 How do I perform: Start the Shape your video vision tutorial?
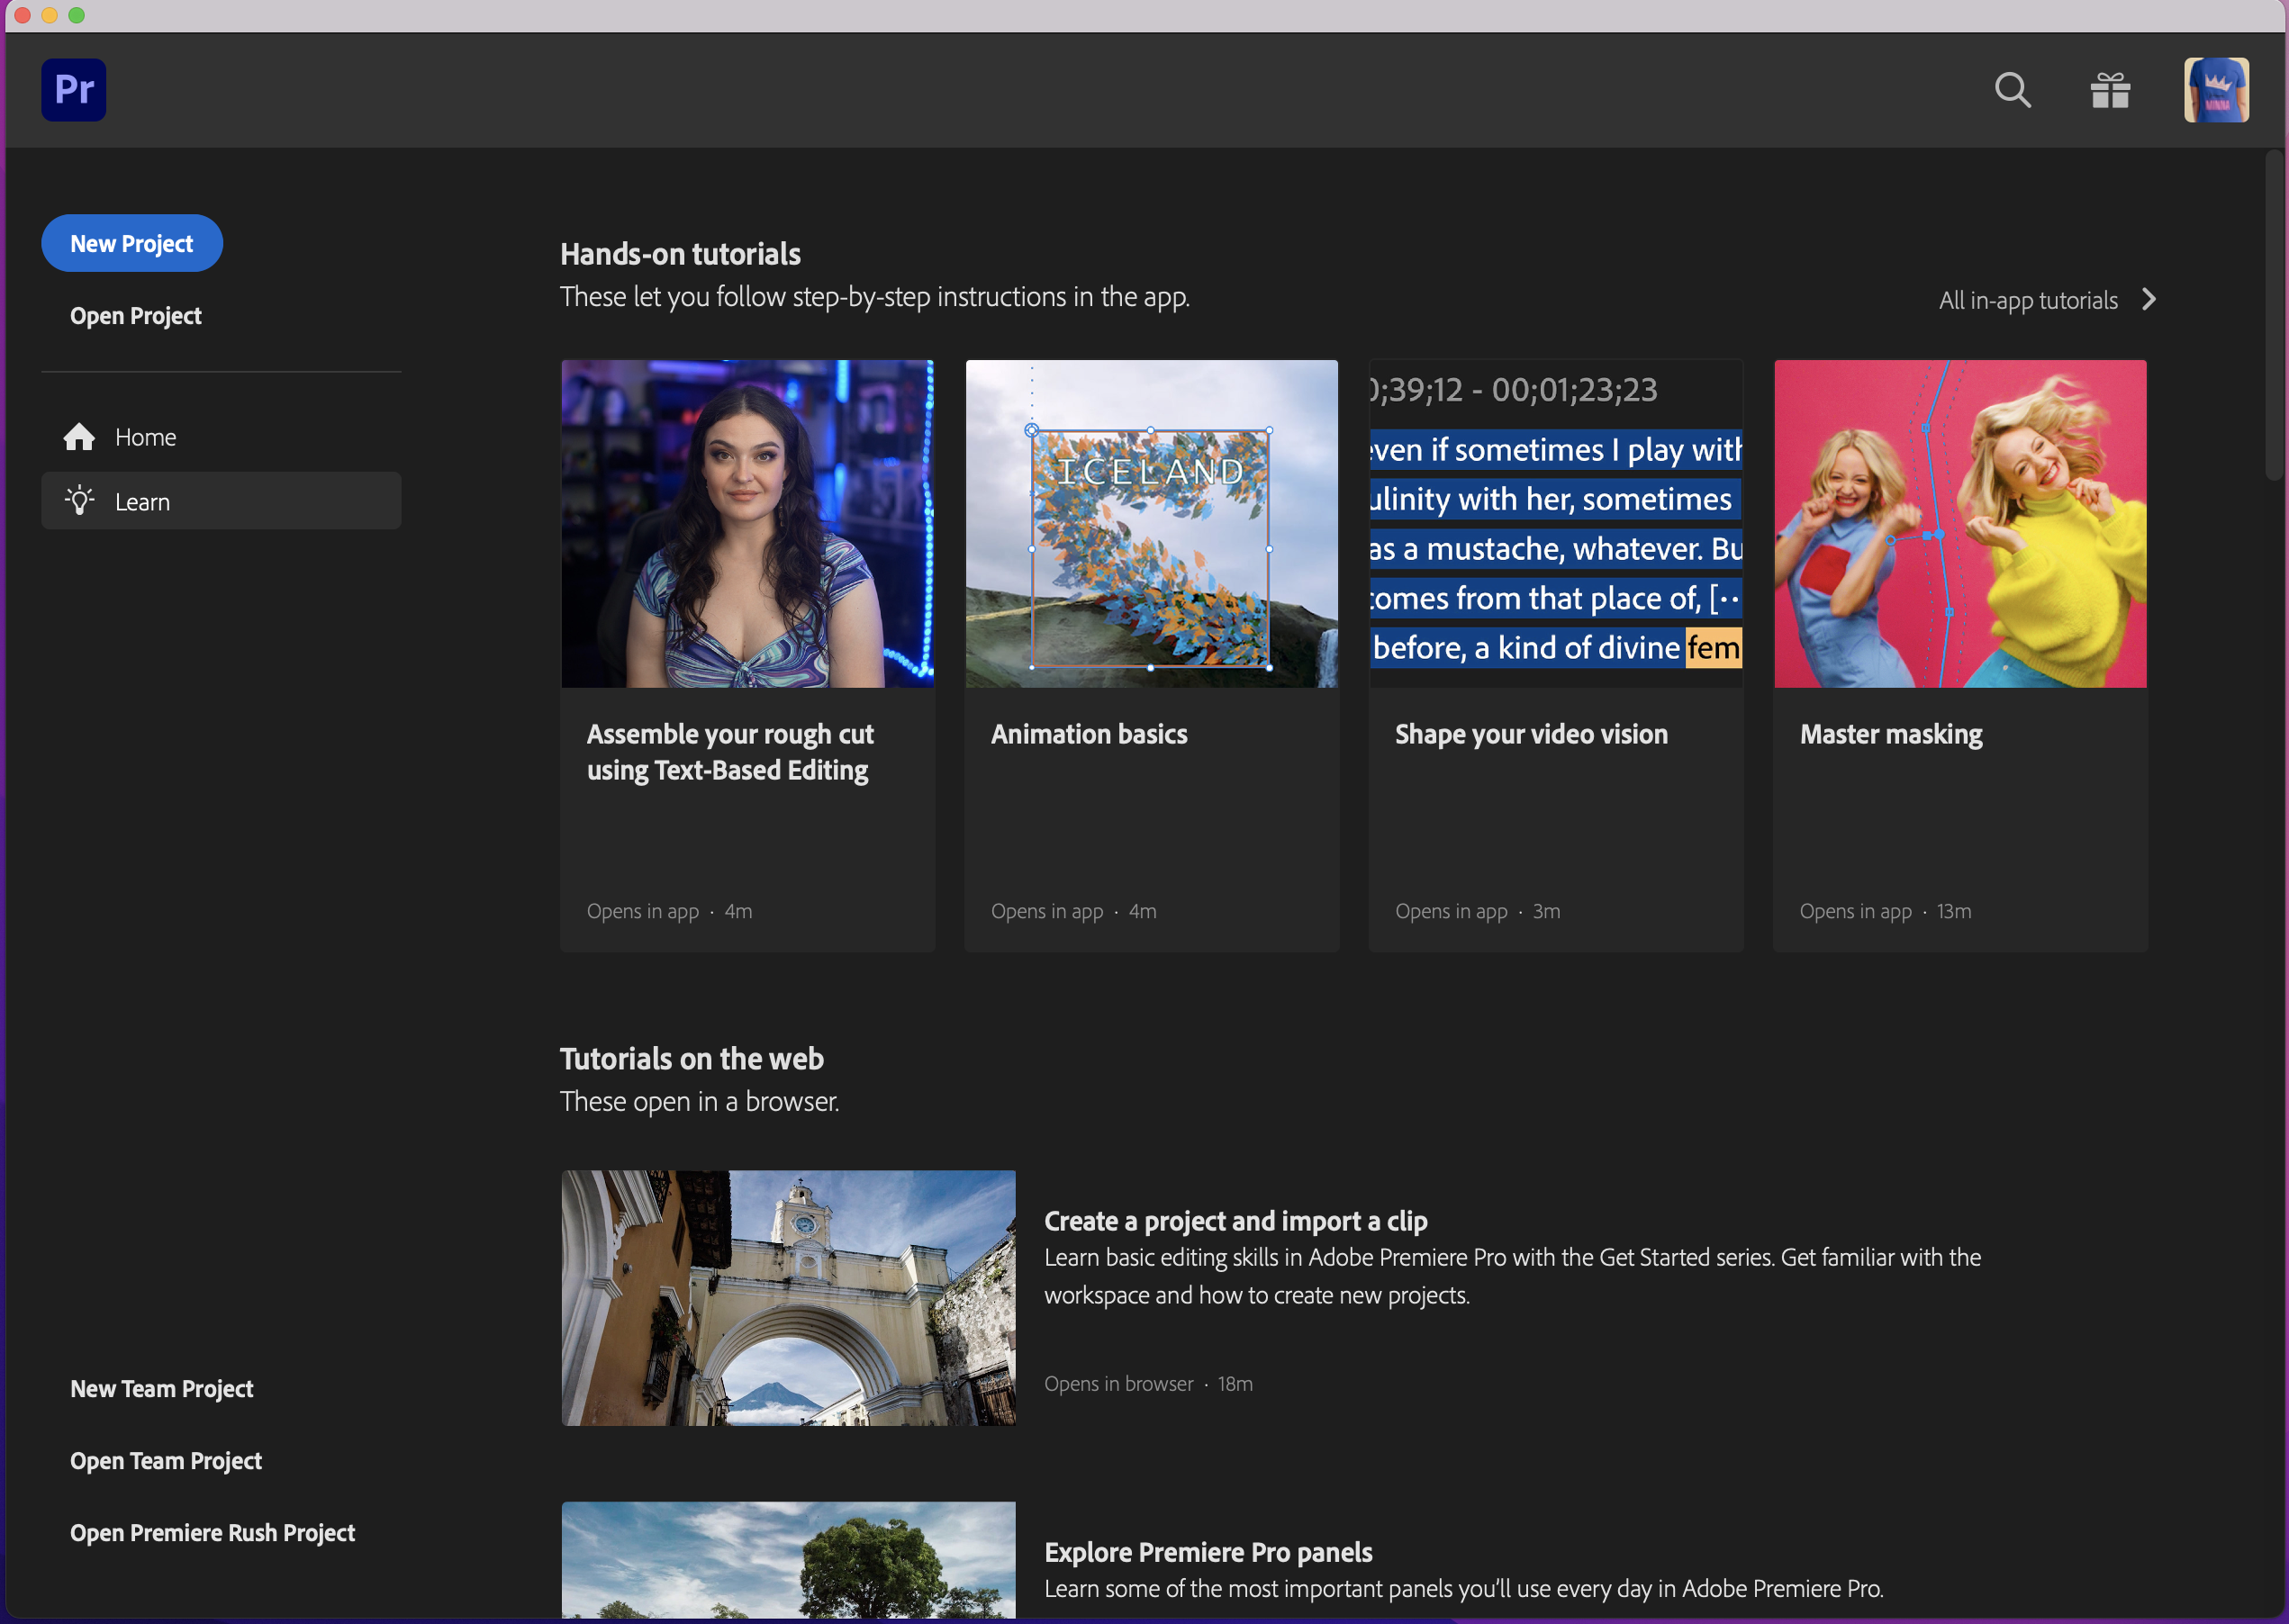1530,734
